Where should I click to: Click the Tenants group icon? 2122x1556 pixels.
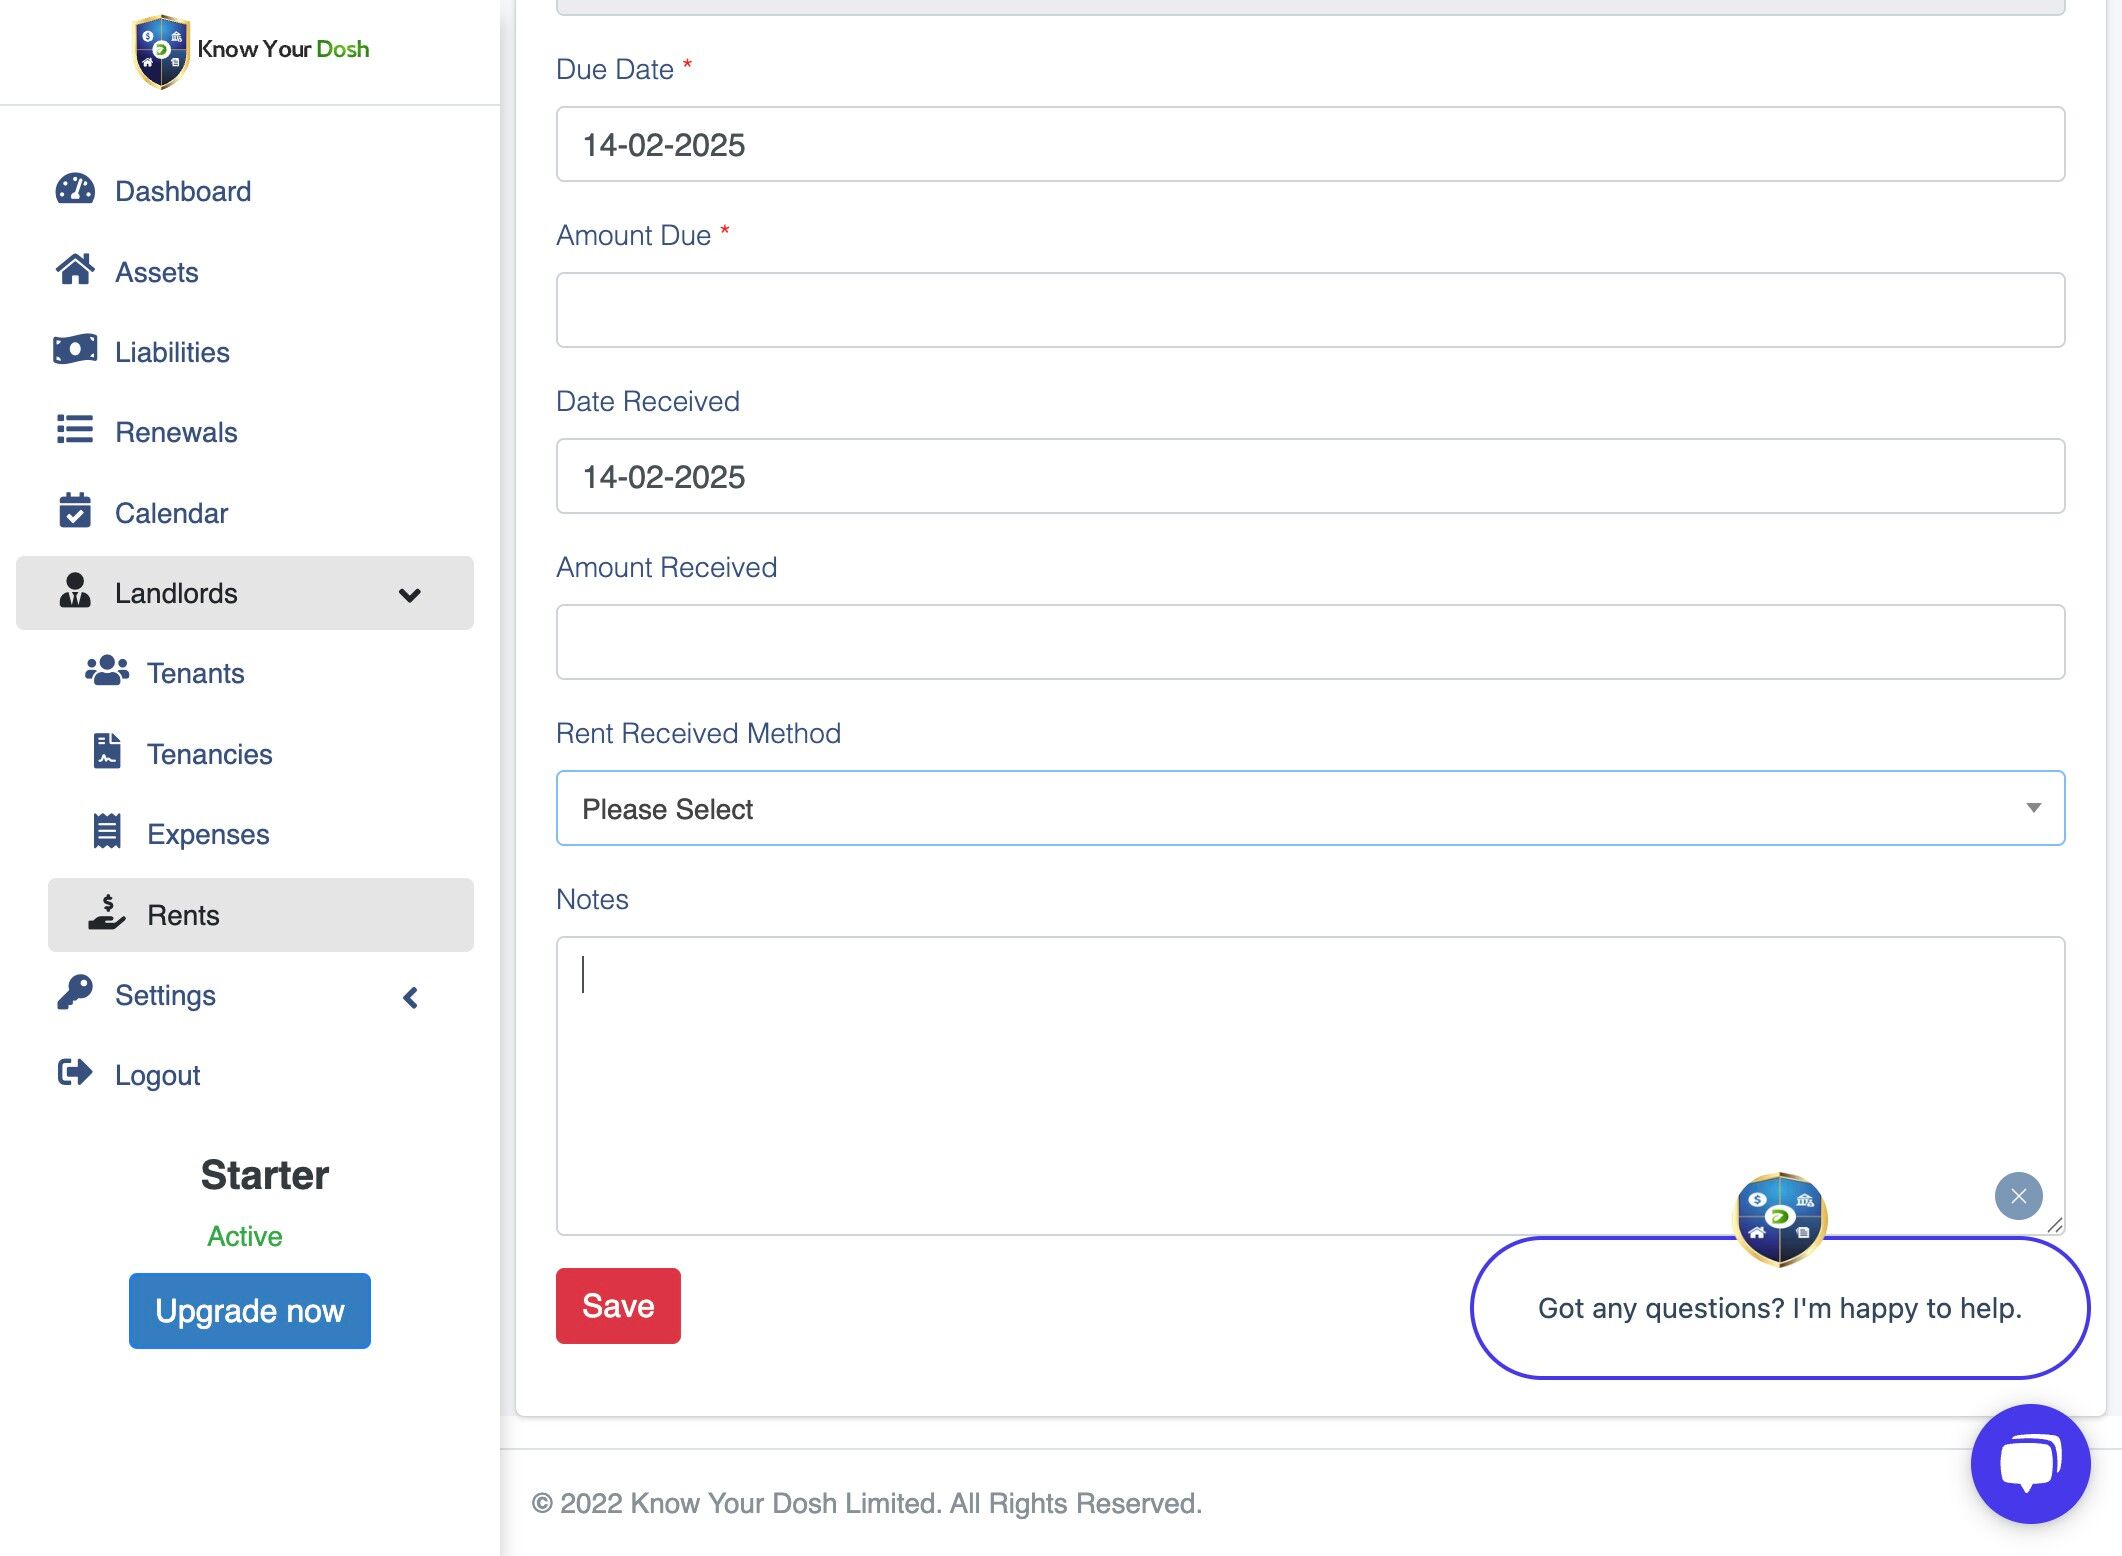coord(107,672)
